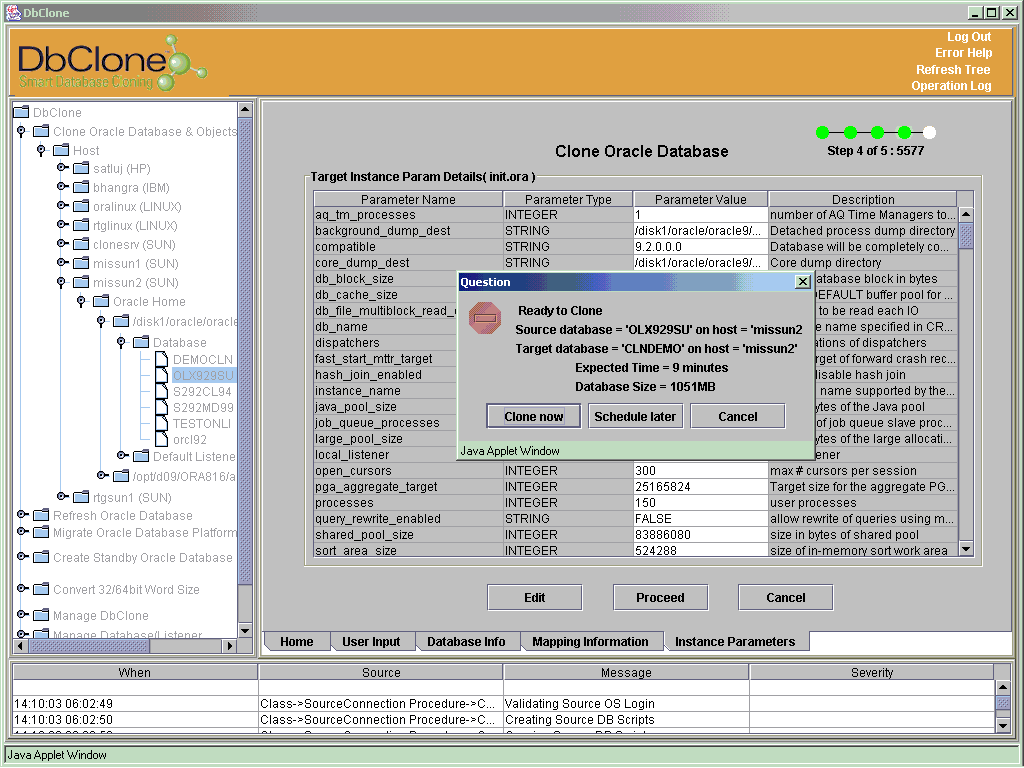This screenshot has width=1024, height=768.
Task: Select the S292MD99 database file icon
Action: coord(161,407)
